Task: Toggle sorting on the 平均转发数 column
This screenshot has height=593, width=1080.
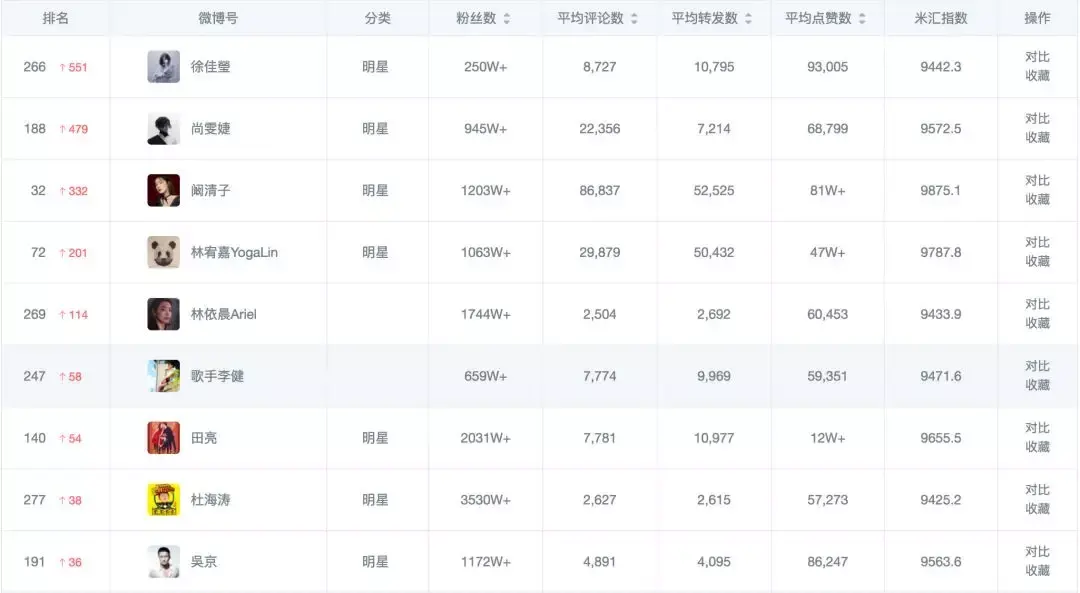Action: point(749,19)
